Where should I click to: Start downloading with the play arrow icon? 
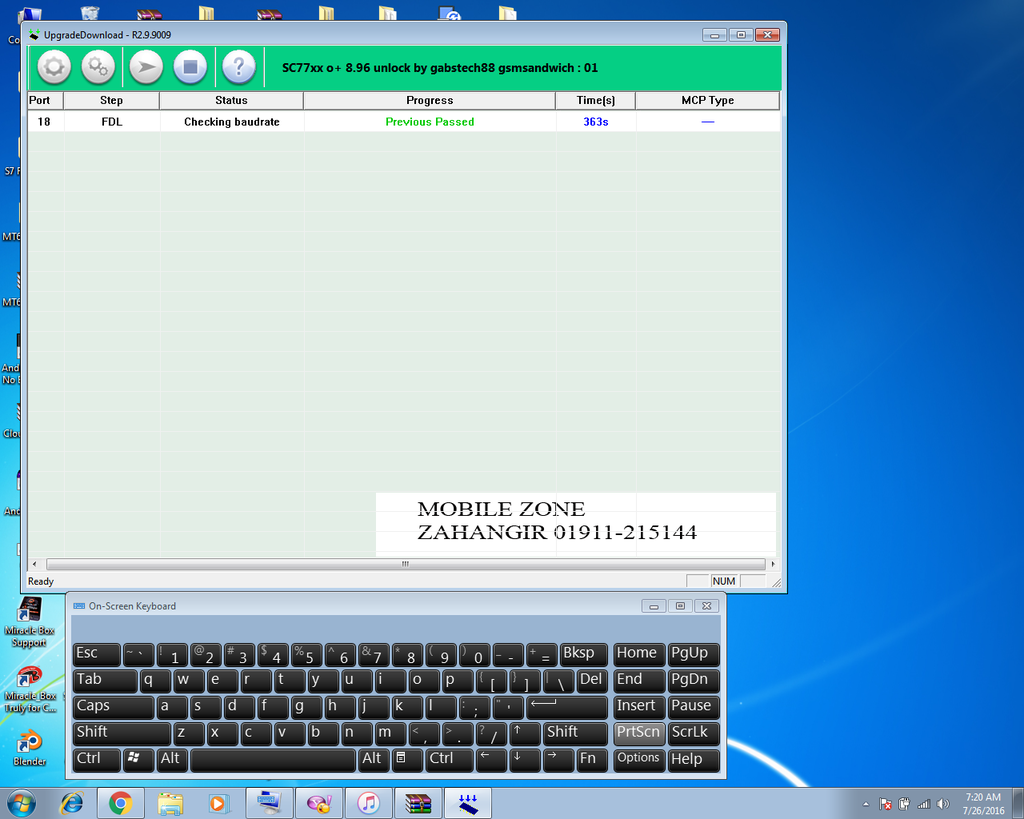(146, 68)
